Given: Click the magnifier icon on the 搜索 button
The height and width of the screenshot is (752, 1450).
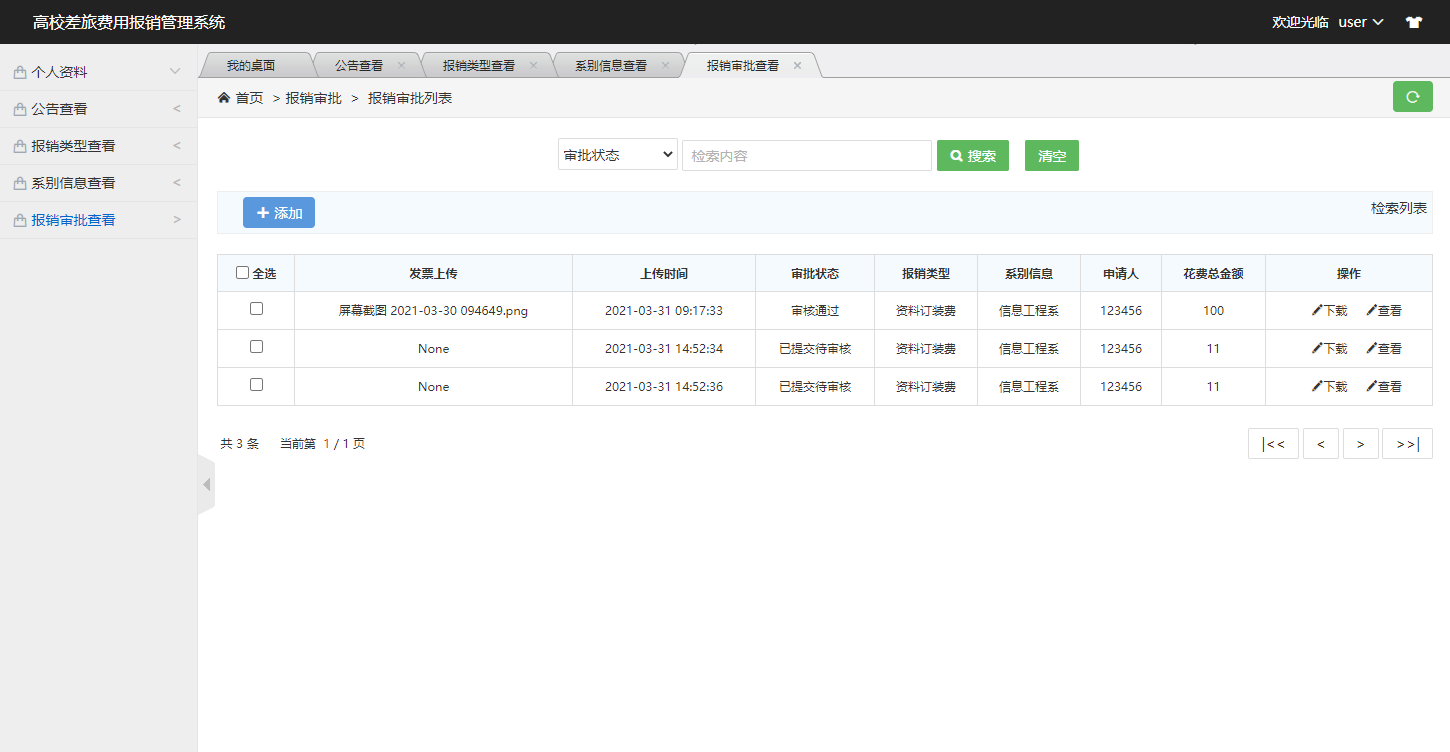Looking at the screenshot, I should pos(956,155).
